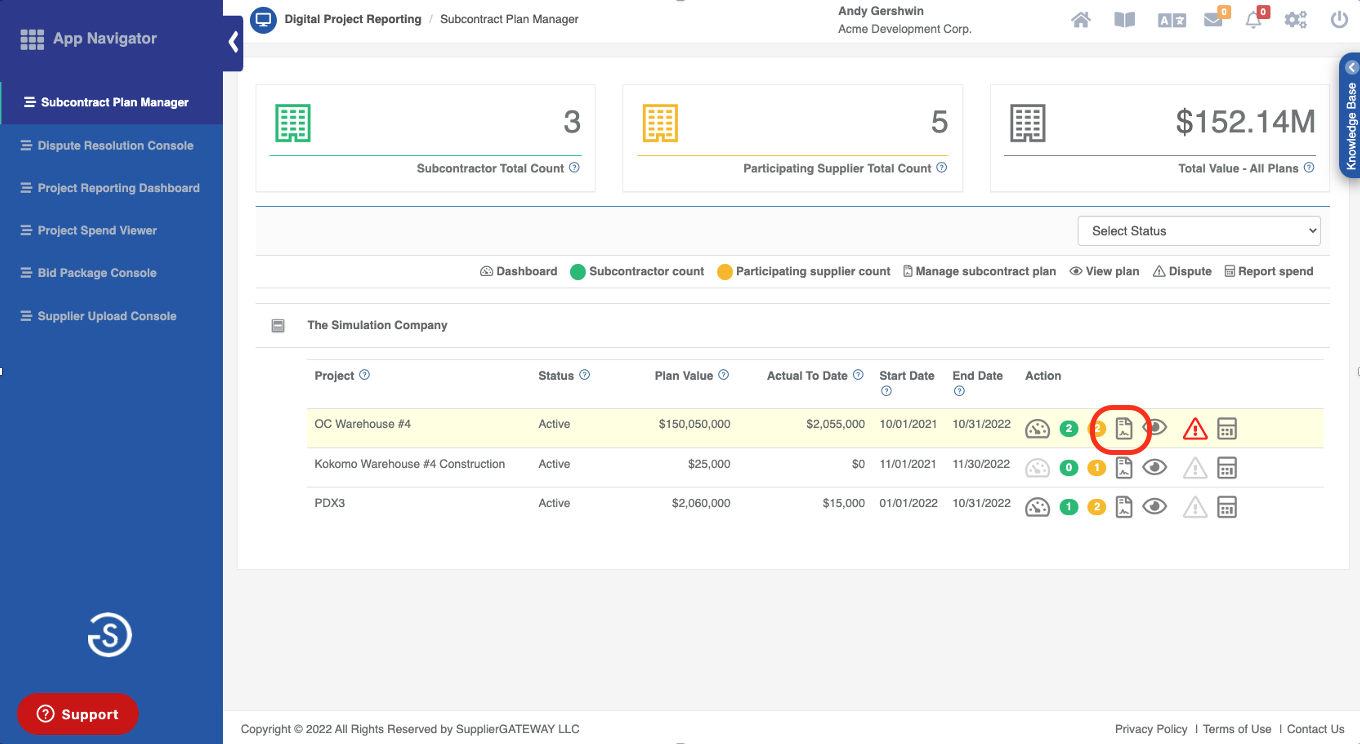Open the mail inbox icon

[x=1213, y=20]
